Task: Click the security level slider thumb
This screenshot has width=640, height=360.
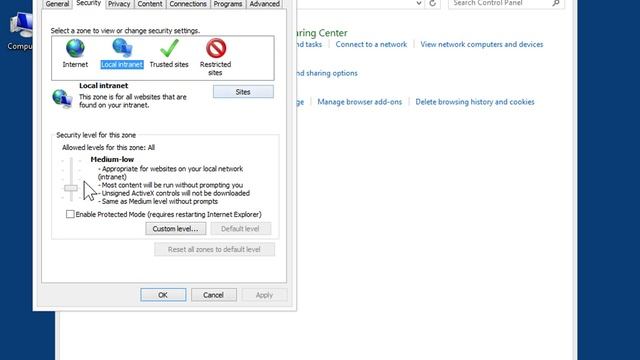Action: pyautogui.click(x=71, y=188)
